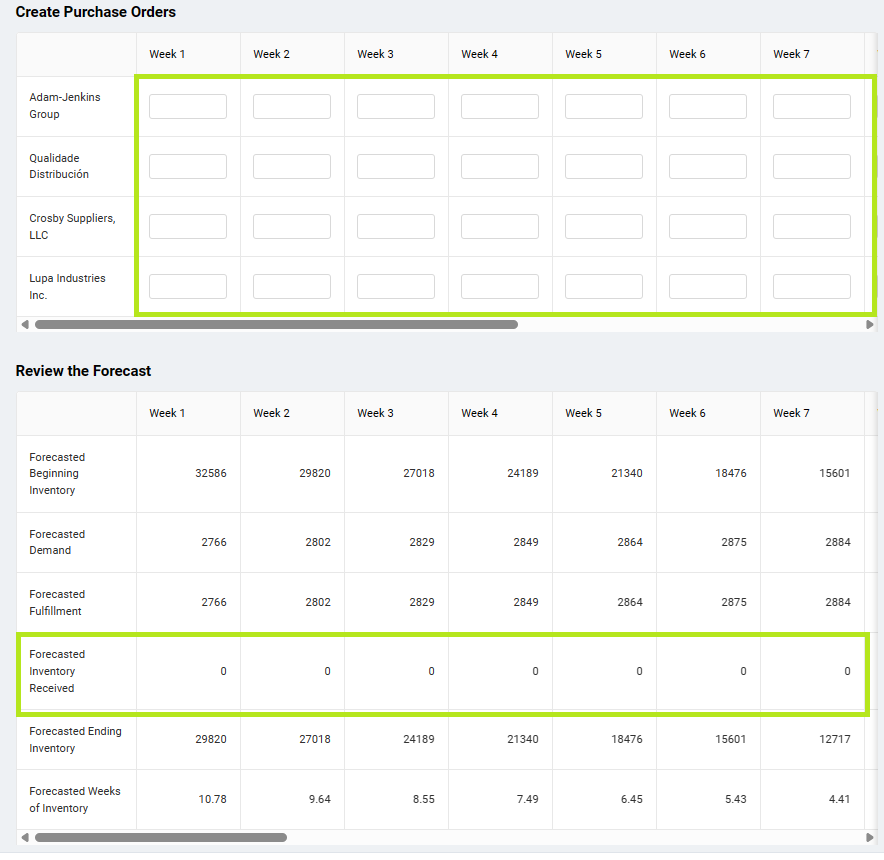Enter Adam-Jenkins Group order for Week 1
This screenshot has width=884, height=860.
point(188,107)
